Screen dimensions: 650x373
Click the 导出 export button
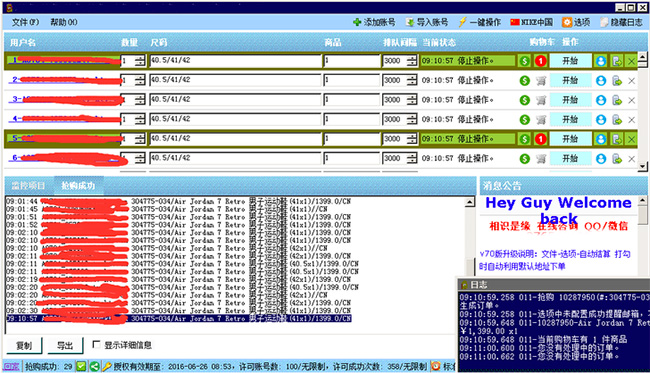pos(65,345)
